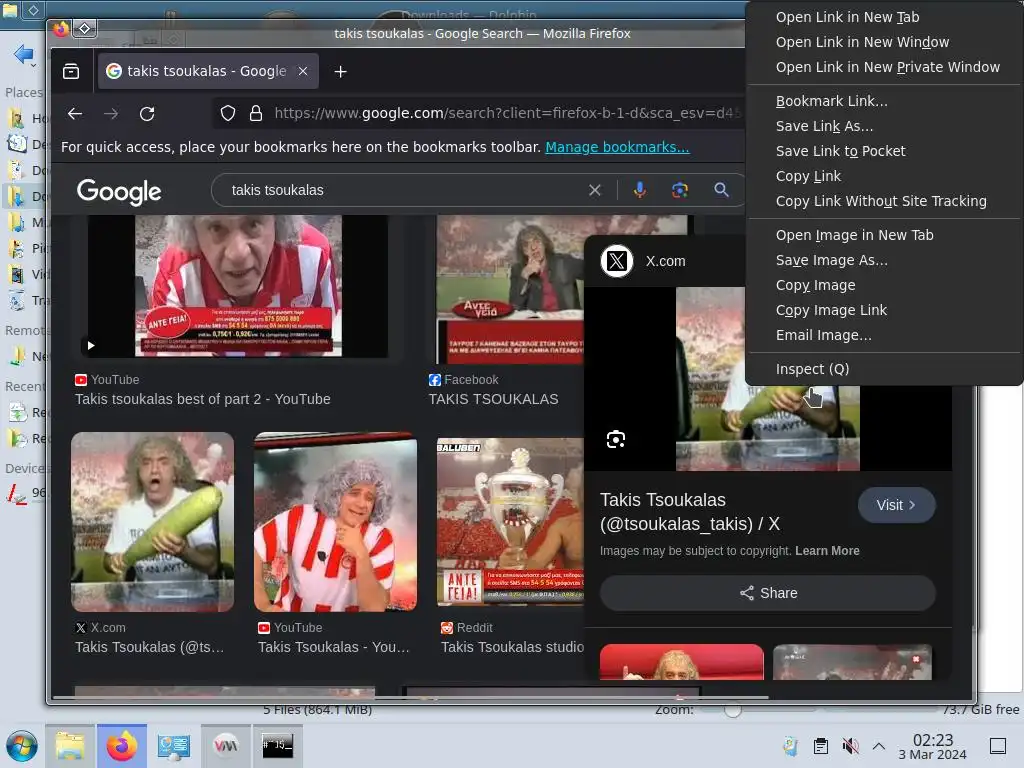This screenshot has height=768, width=1024.
Task: Choose Bookmark Link from context menu
Action: [x=884, y=101]
